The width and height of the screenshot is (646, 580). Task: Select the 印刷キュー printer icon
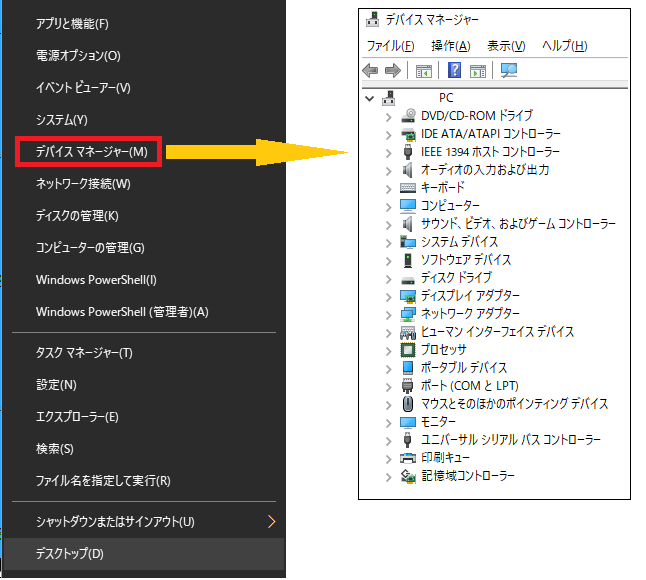pos(408,457)
